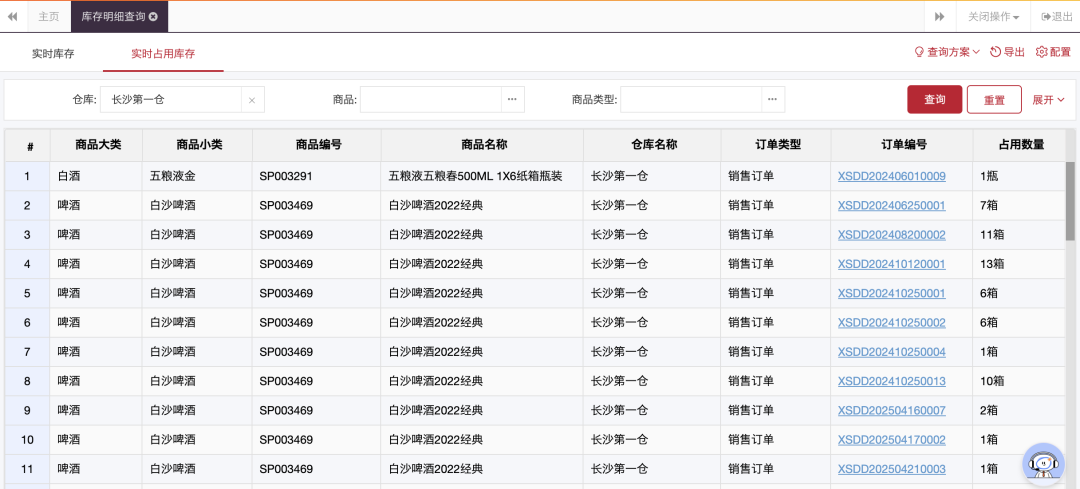Click the 商品大类 column header

coord(96,145)
